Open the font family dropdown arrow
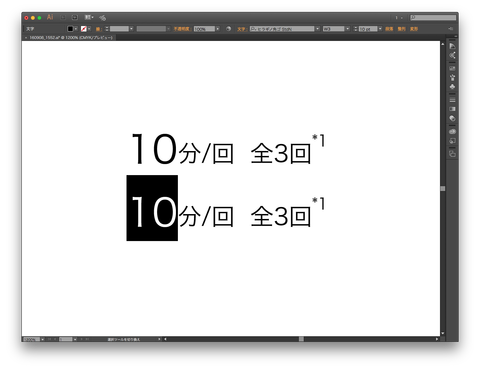 coord(317,29)
